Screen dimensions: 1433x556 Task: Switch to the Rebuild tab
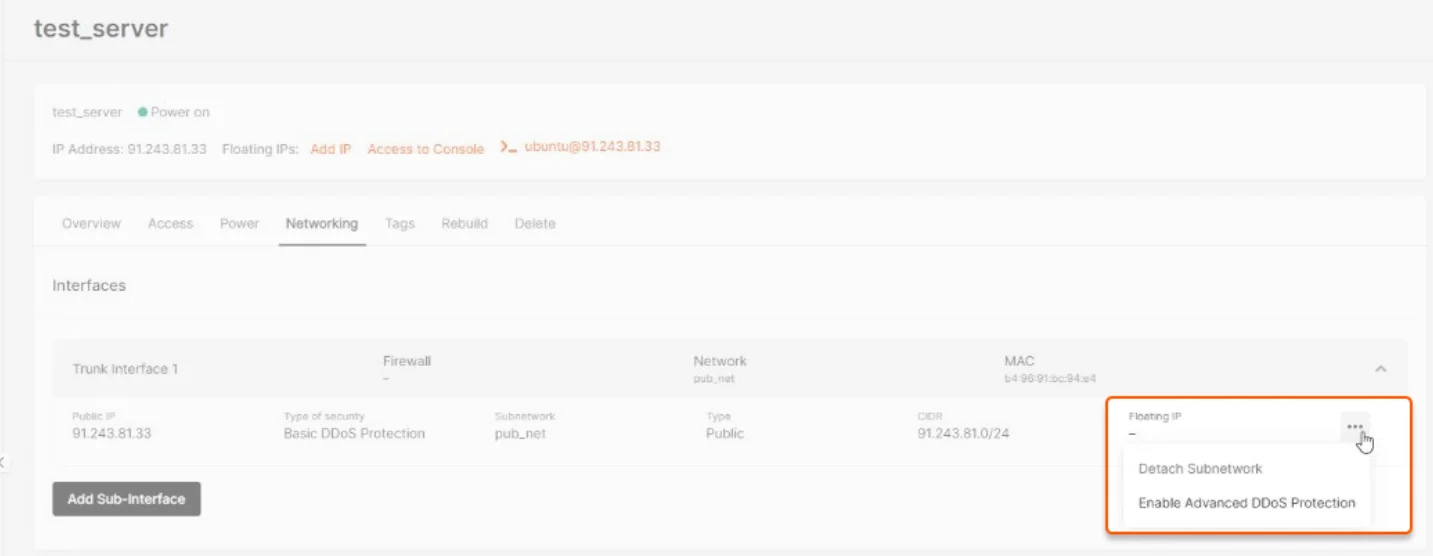click(464, 223)
